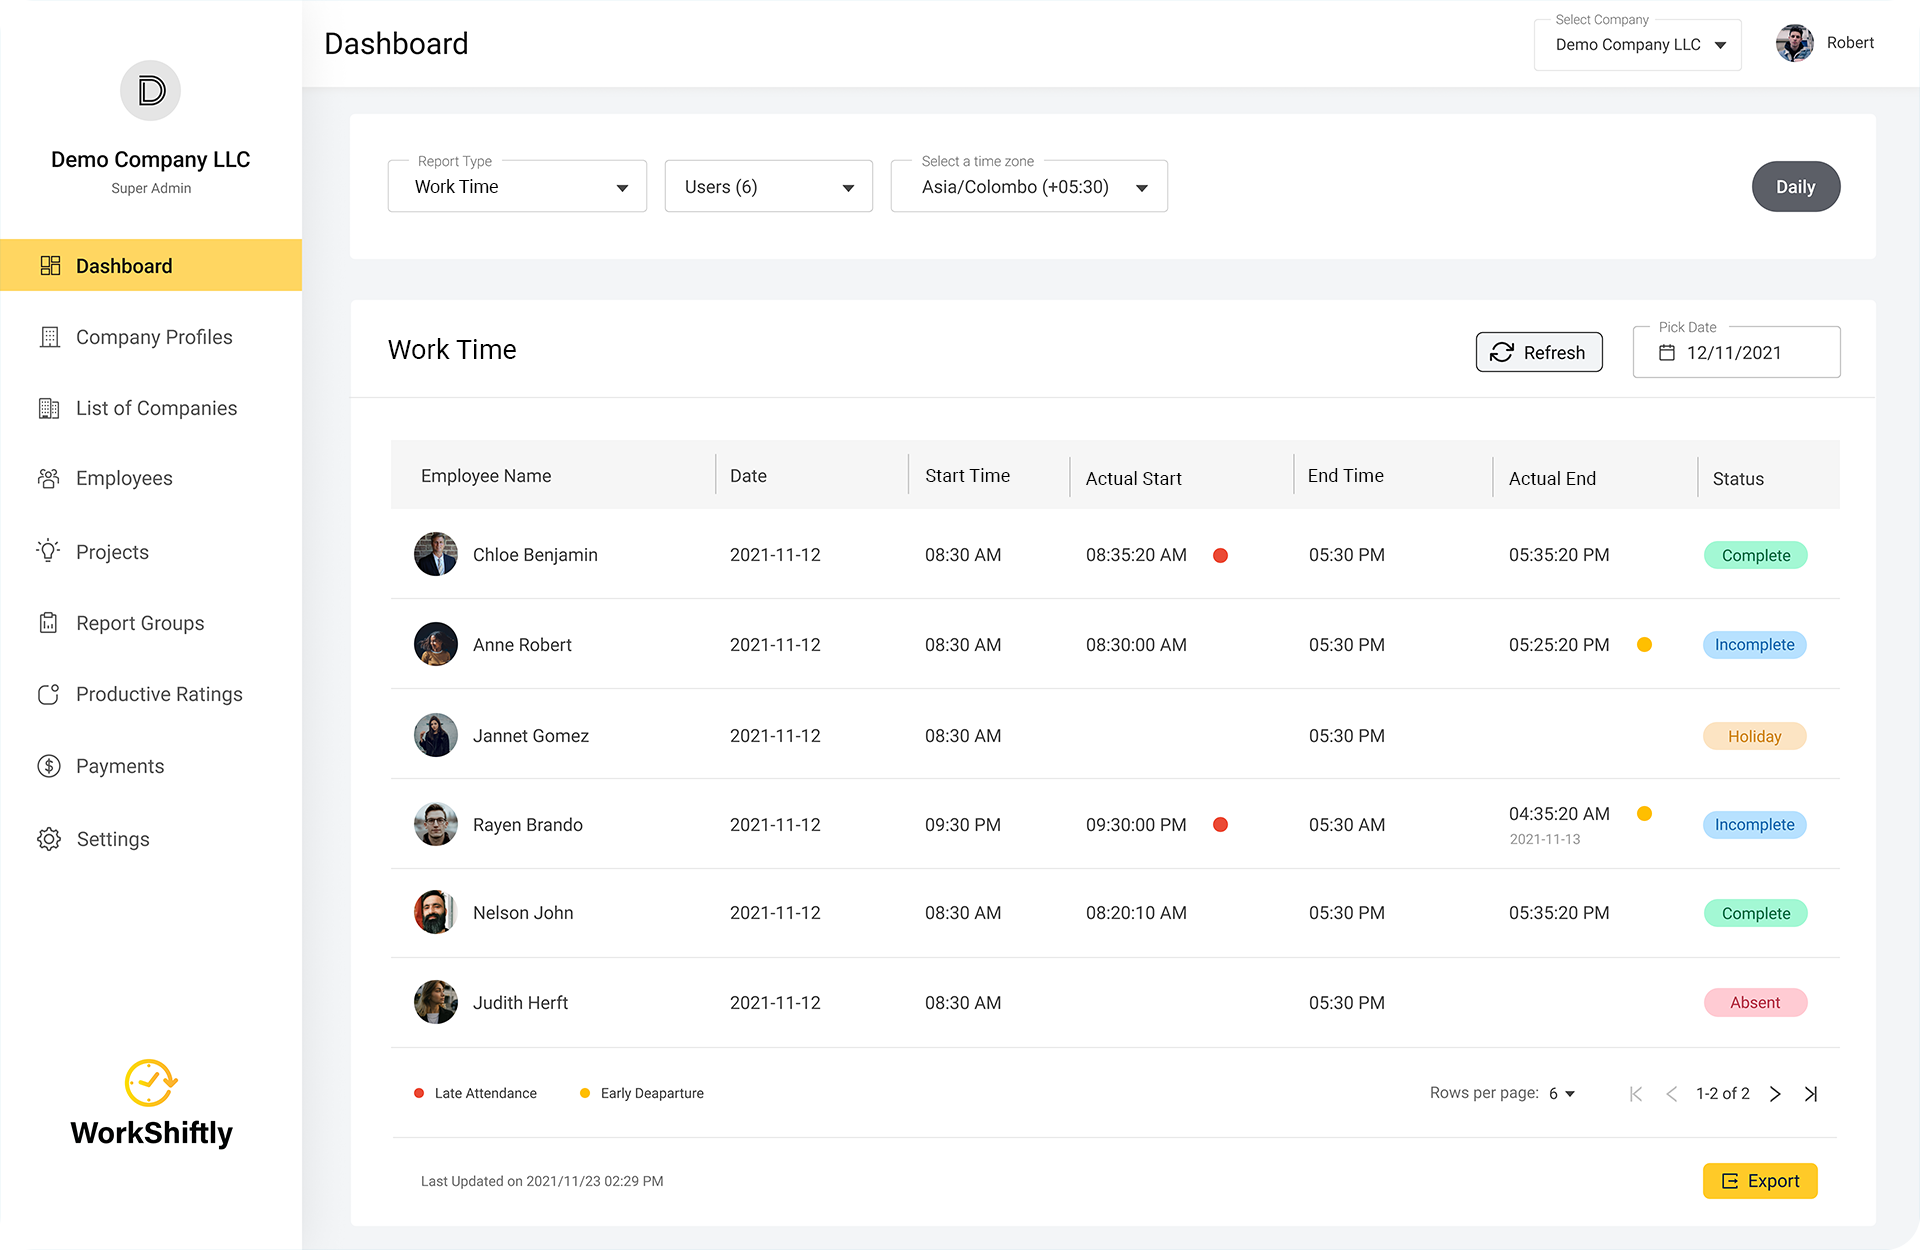Click the Productive Ratings icon
Screen dimensions: 1920x1250
(48, 694)
